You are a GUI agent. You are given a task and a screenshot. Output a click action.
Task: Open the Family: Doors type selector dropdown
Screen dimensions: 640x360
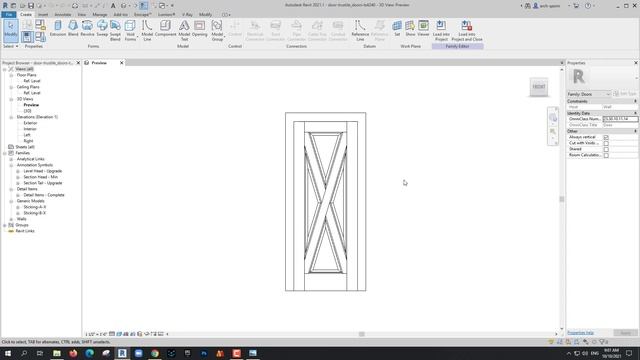pos(589,94)
